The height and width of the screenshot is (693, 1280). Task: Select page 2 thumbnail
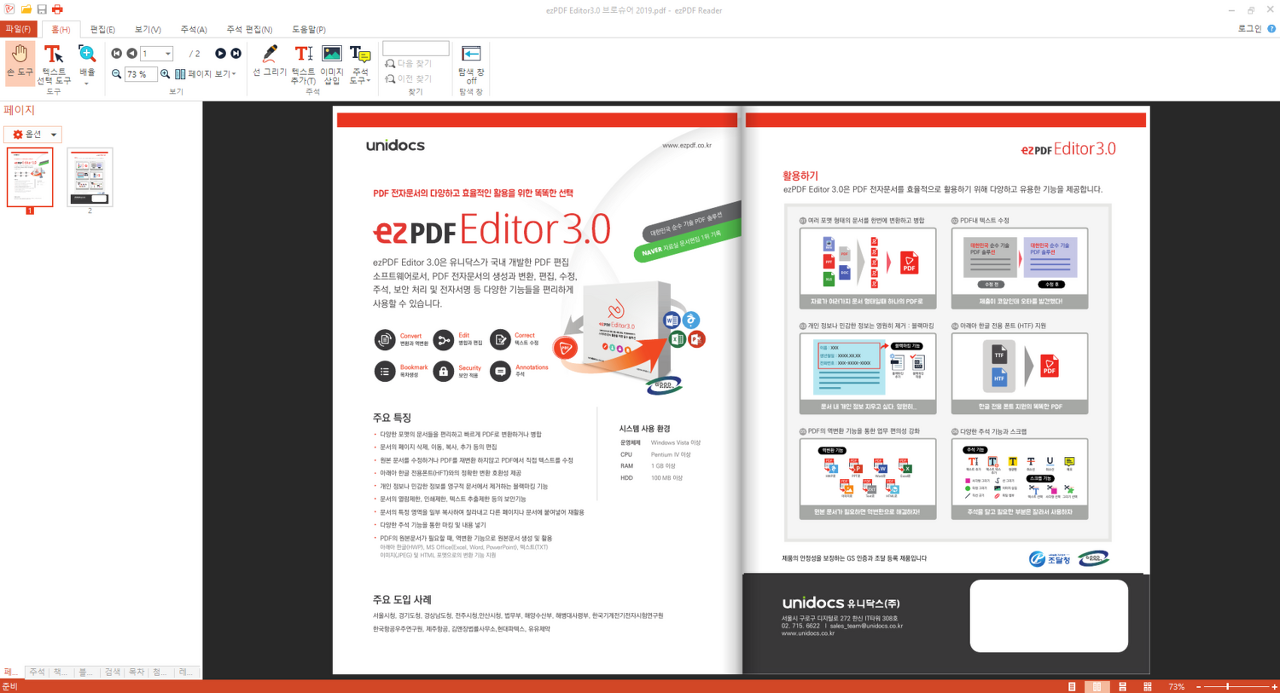(90, 178)
